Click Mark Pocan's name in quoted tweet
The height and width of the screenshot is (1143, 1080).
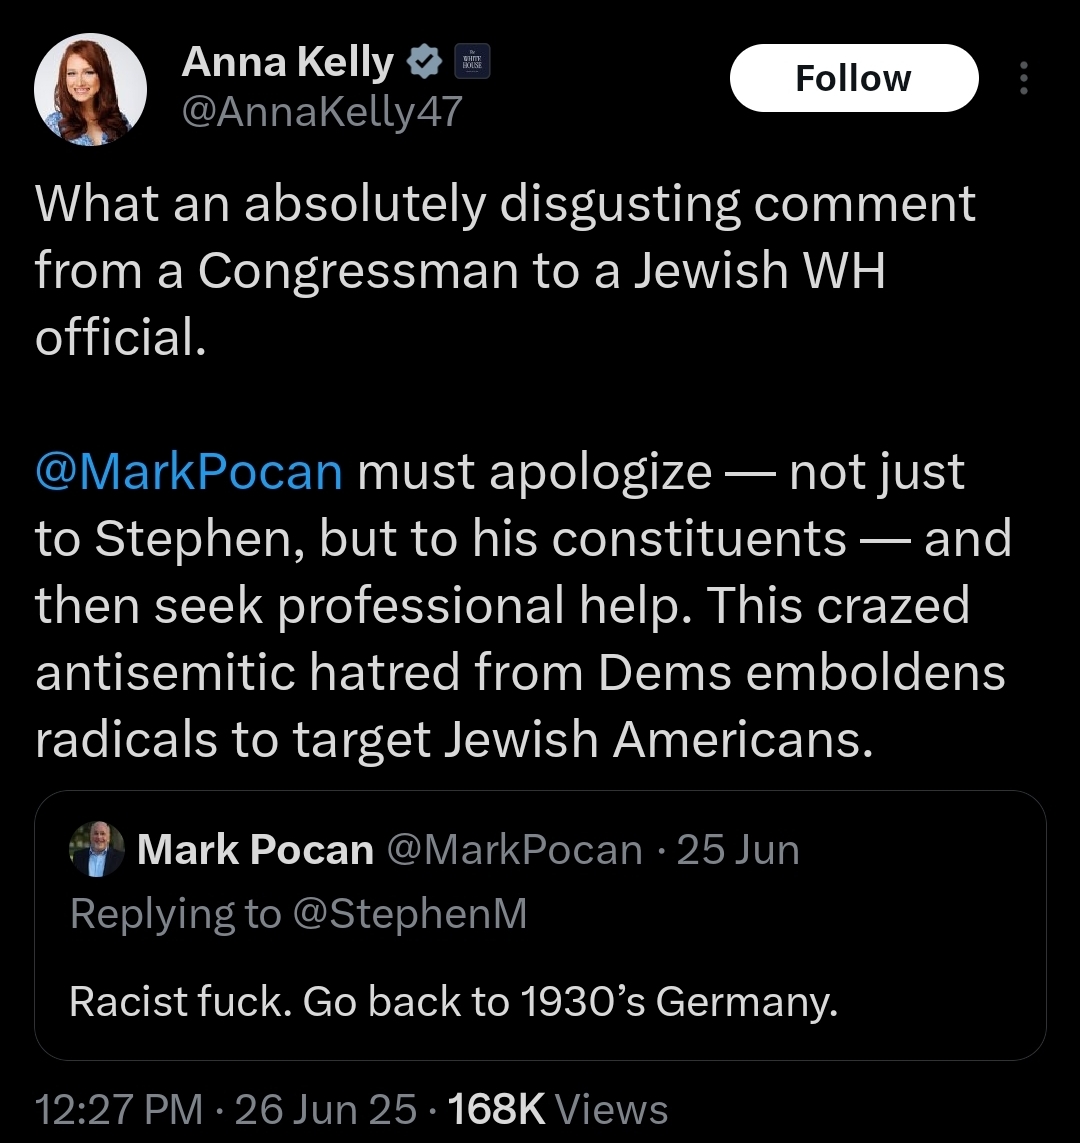click(255, 850)
